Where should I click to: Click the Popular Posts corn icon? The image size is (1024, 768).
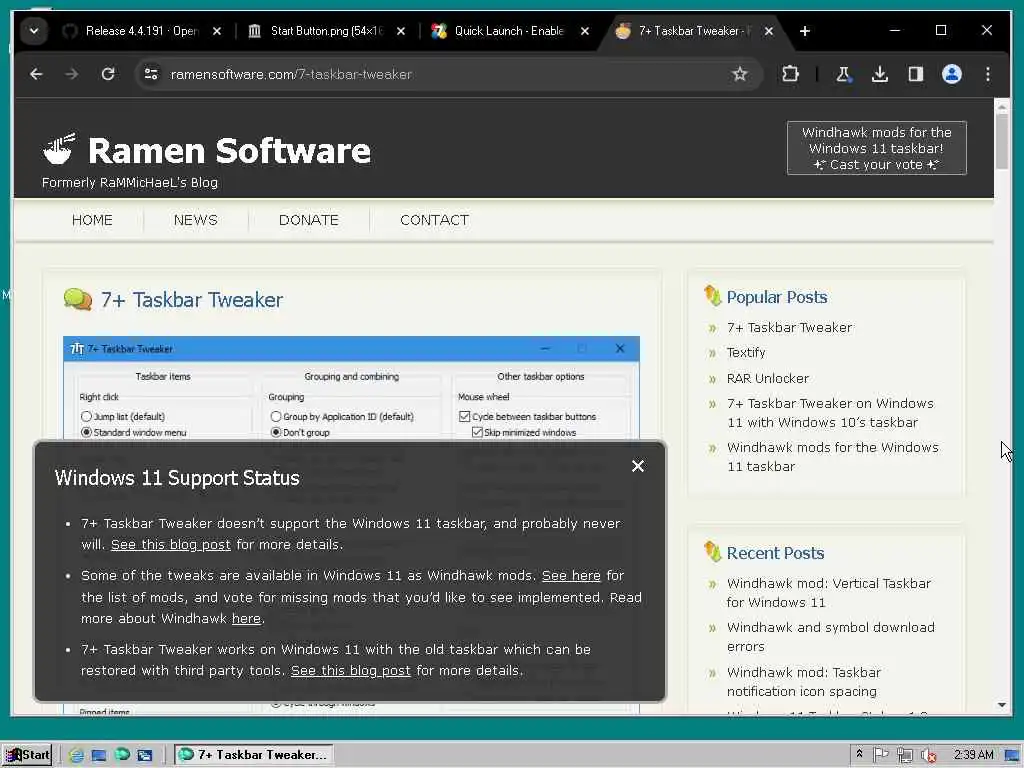[x=712, y=296]
